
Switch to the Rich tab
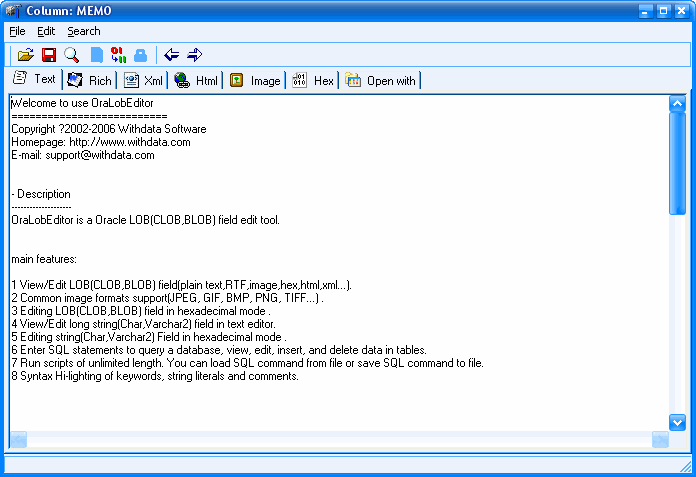pos(90,81)
